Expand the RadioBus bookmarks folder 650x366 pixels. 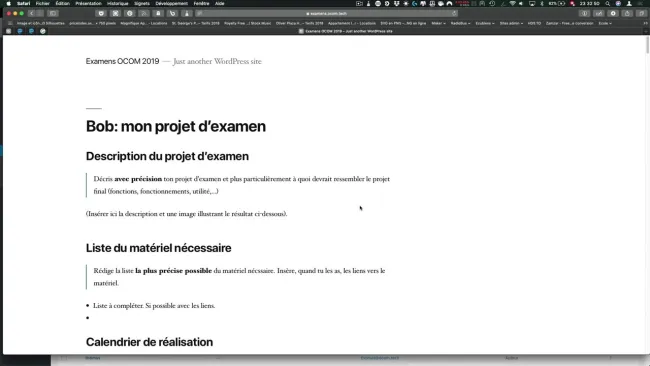(460, 23)
